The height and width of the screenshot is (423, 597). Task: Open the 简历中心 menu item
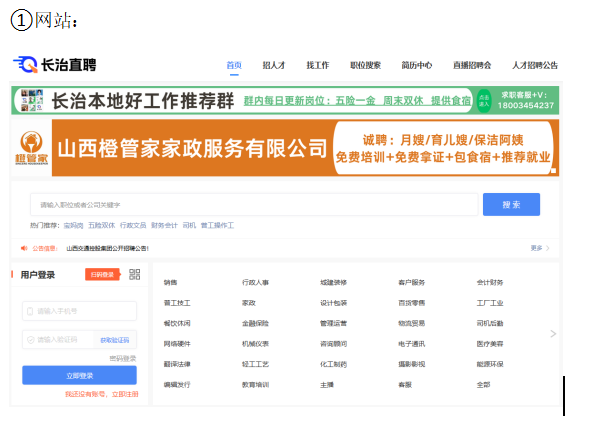click(417, 65)
